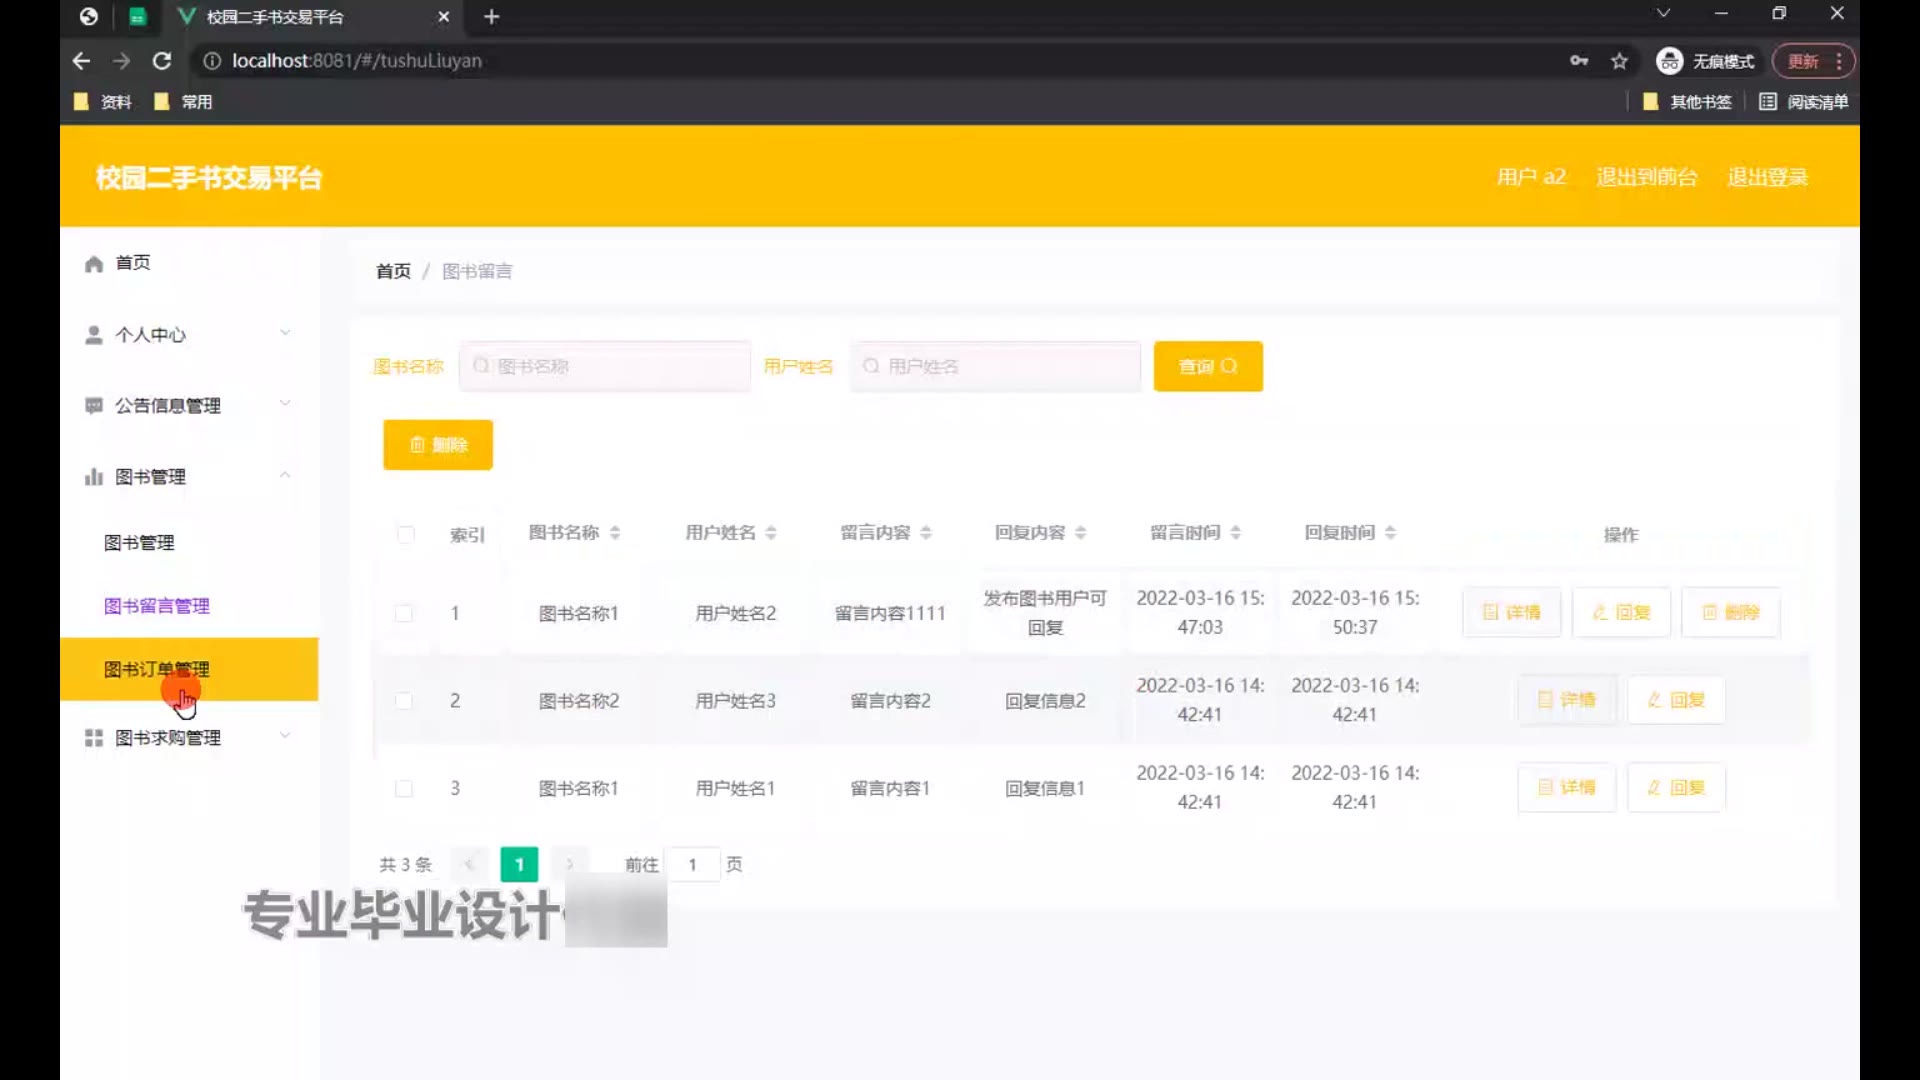Image resolution: width=1920 pixels, height=1080 pixels.
Task: Click the home icon in sidebar
Action: pos(94,264)
